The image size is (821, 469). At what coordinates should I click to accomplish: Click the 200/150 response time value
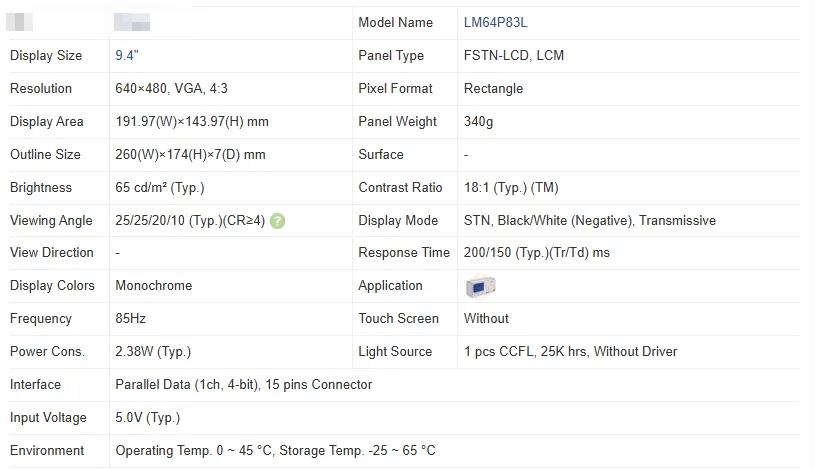pos(537,253)
